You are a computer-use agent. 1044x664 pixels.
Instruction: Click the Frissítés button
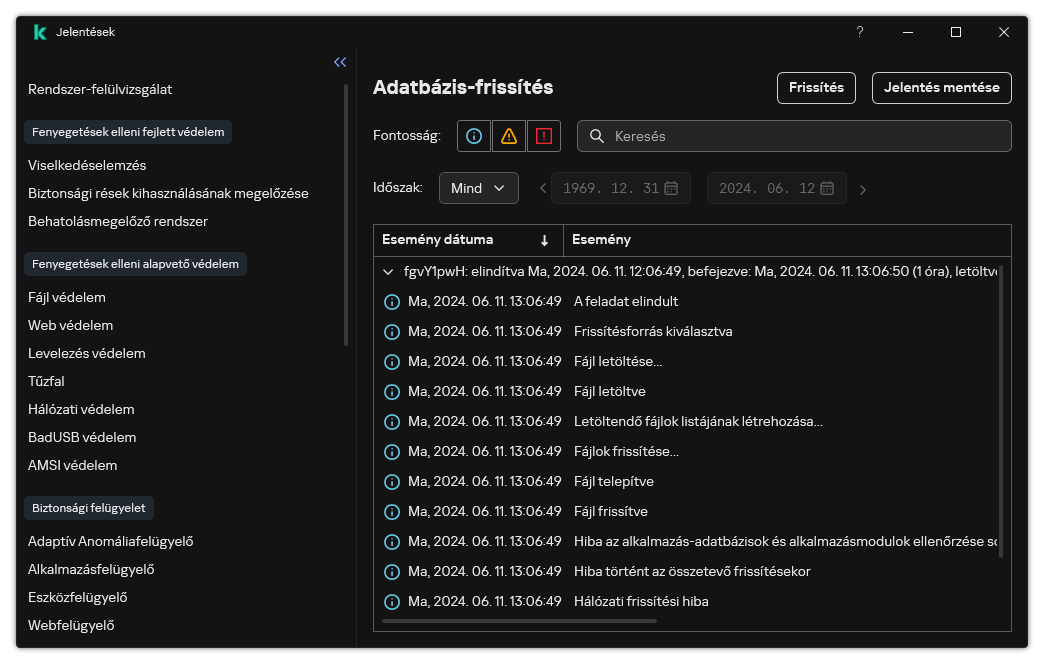pyautogui.click(x=816, y=88)
